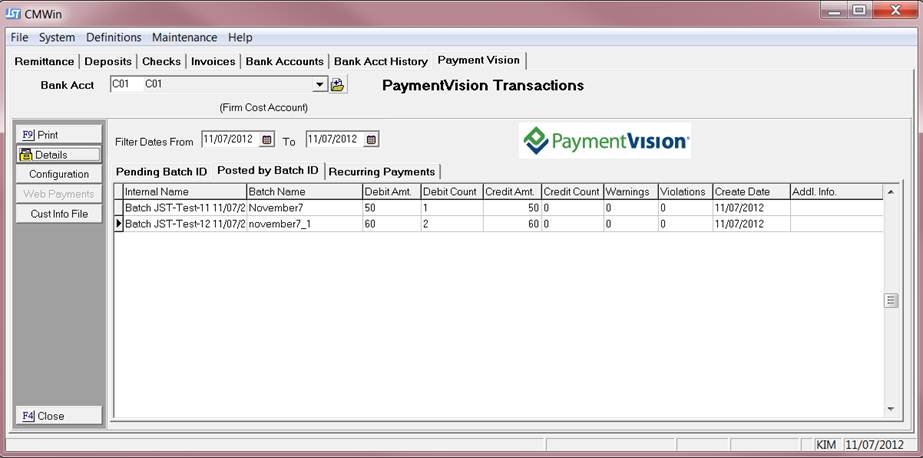Image resolution: width=923 pixels, height=458 pixels.
Task: Select the Recurring Payments tab
Action: [382, 171]
